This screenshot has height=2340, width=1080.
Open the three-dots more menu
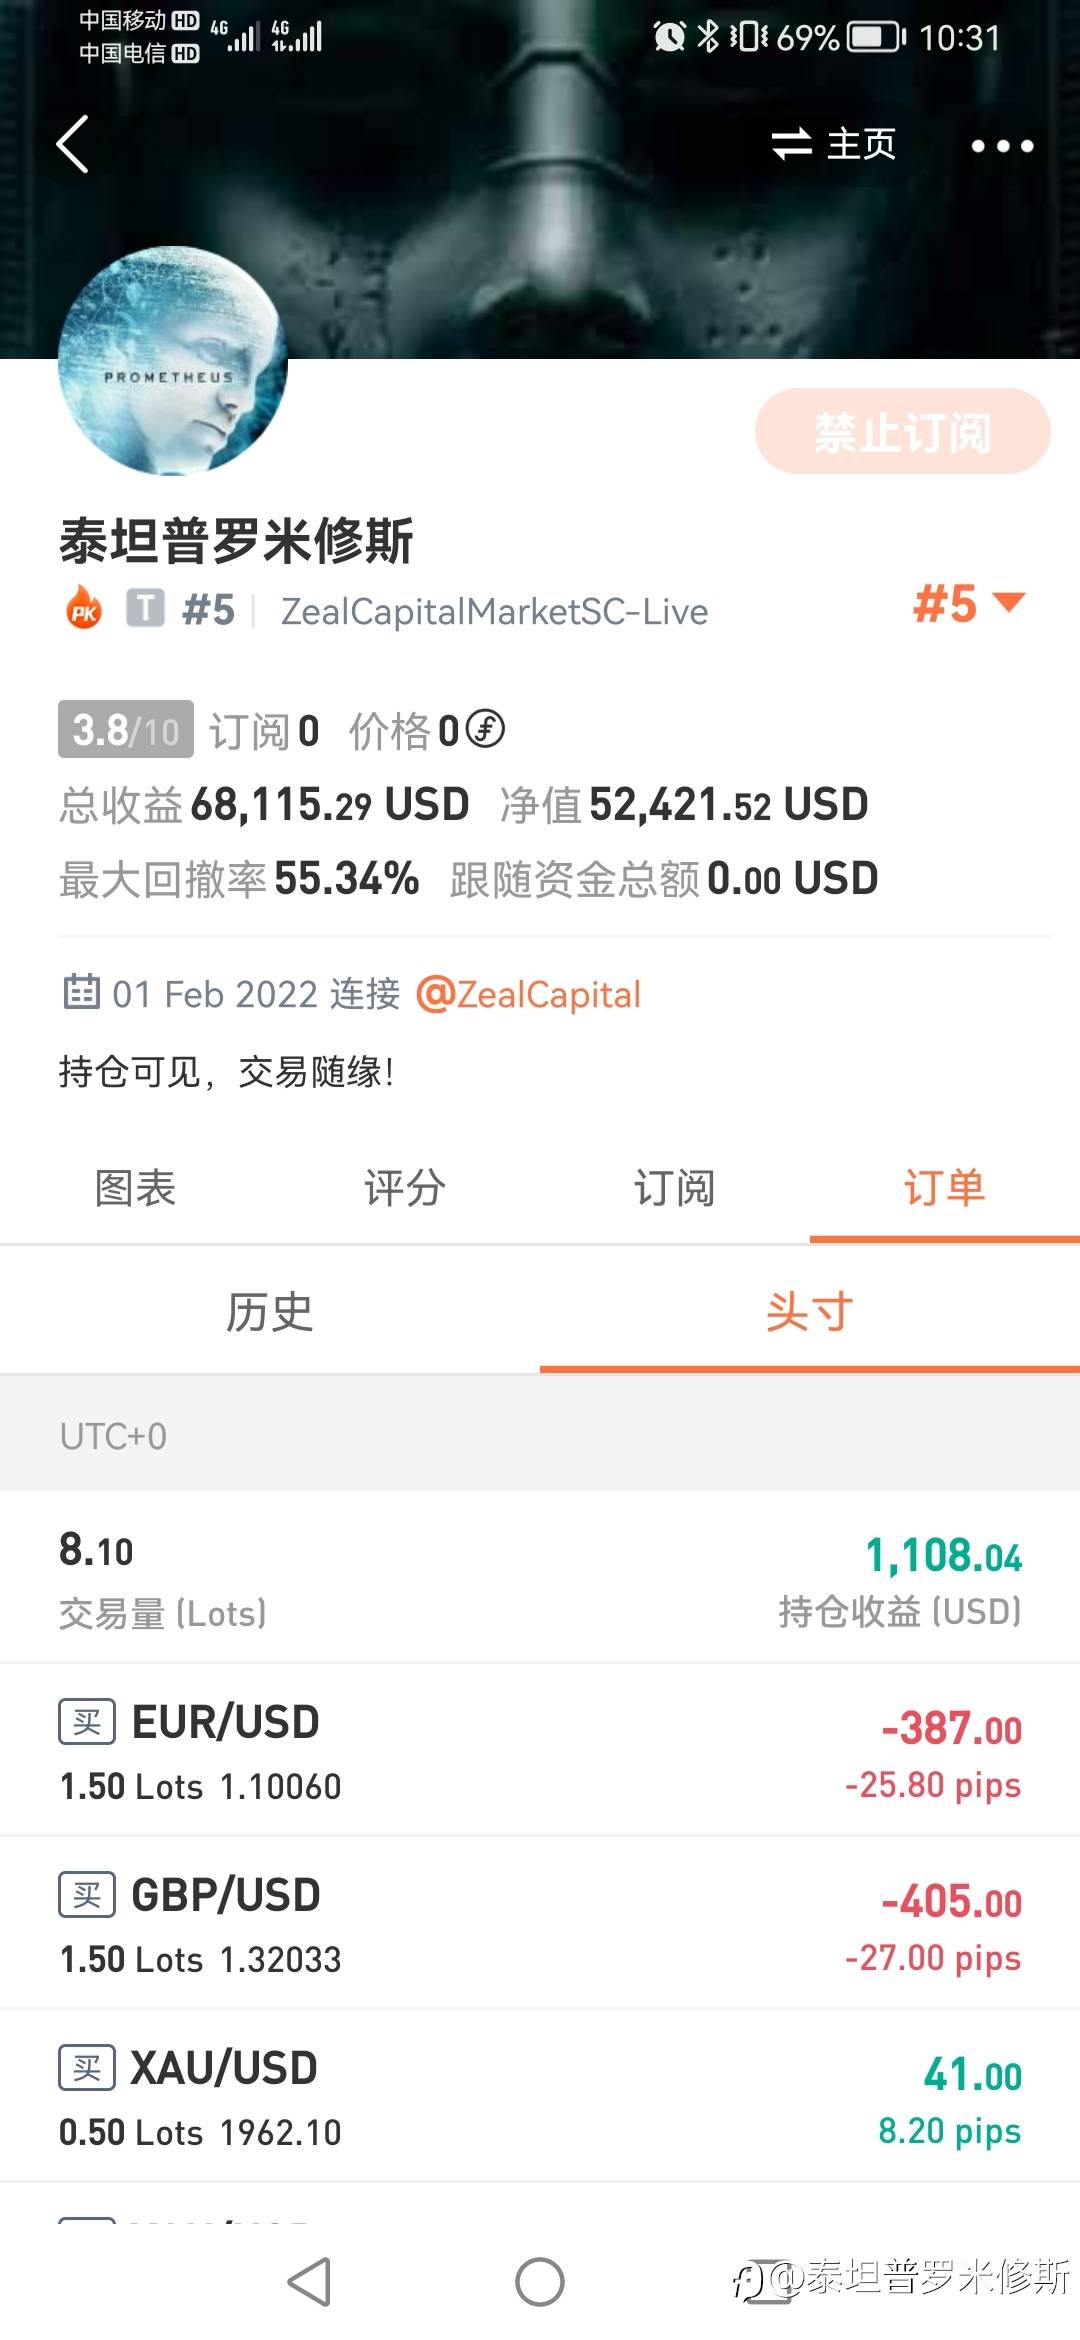pyautogui.click(x=1002, y=146)
